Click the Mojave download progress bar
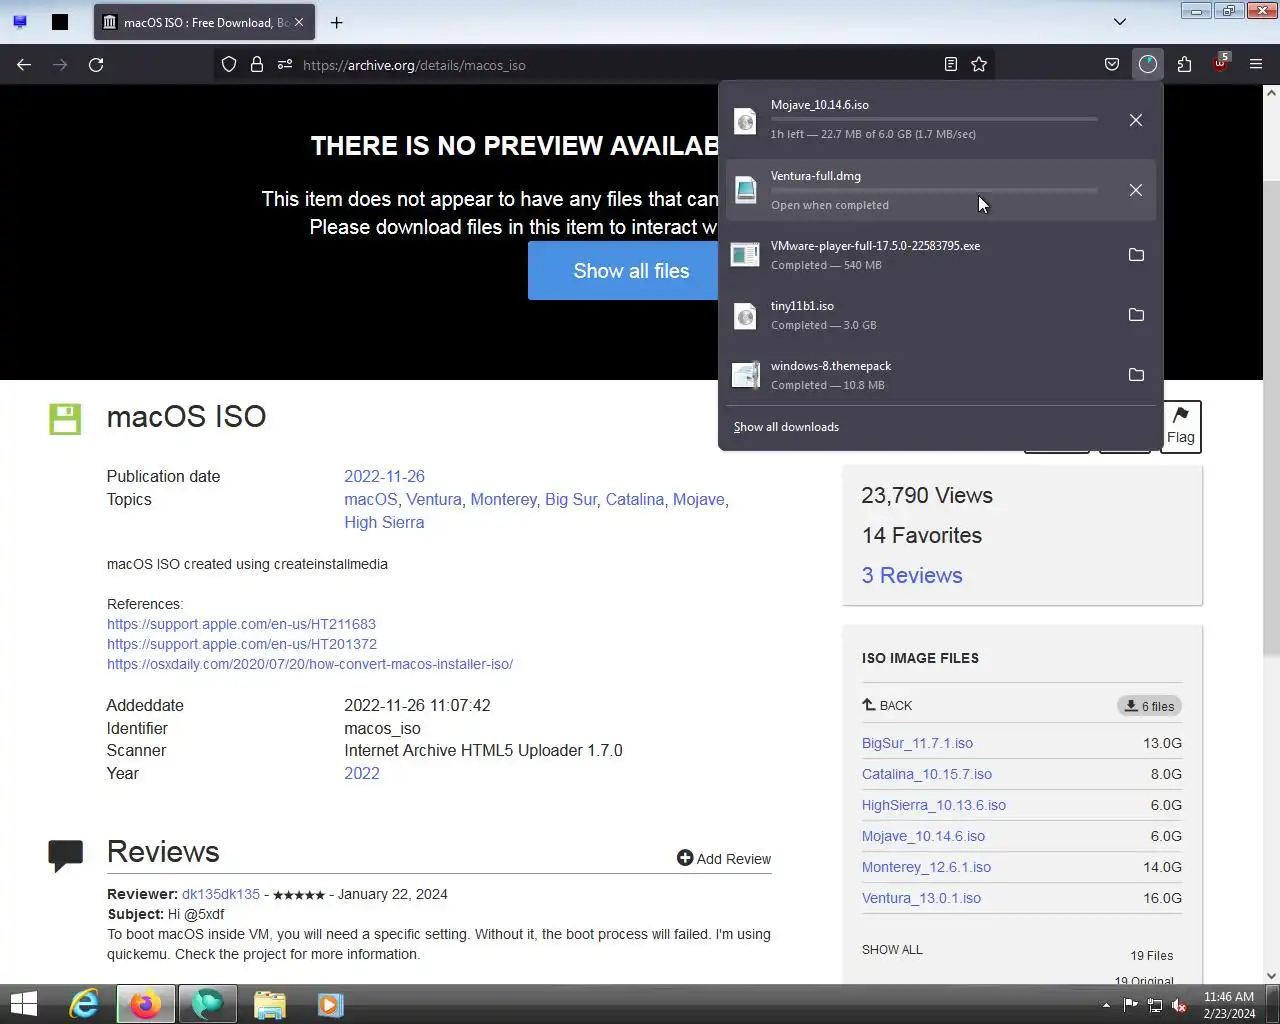 (x=934, y=119)
